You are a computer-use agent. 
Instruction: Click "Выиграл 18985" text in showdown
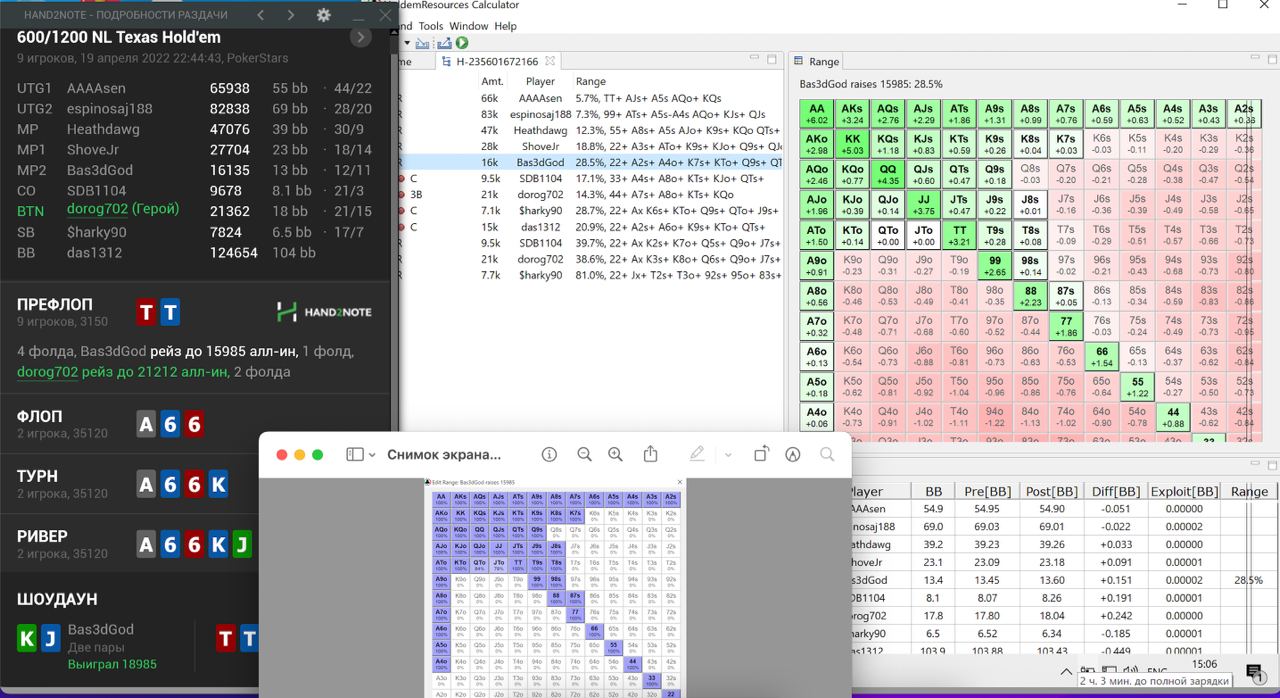coord(112,664)
